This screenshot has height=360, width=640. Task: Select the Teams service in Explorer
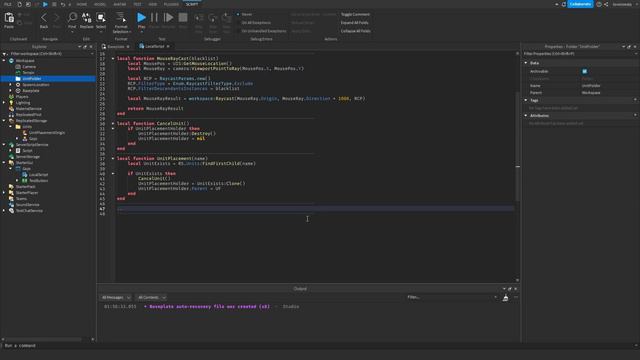tap(21, 199)
